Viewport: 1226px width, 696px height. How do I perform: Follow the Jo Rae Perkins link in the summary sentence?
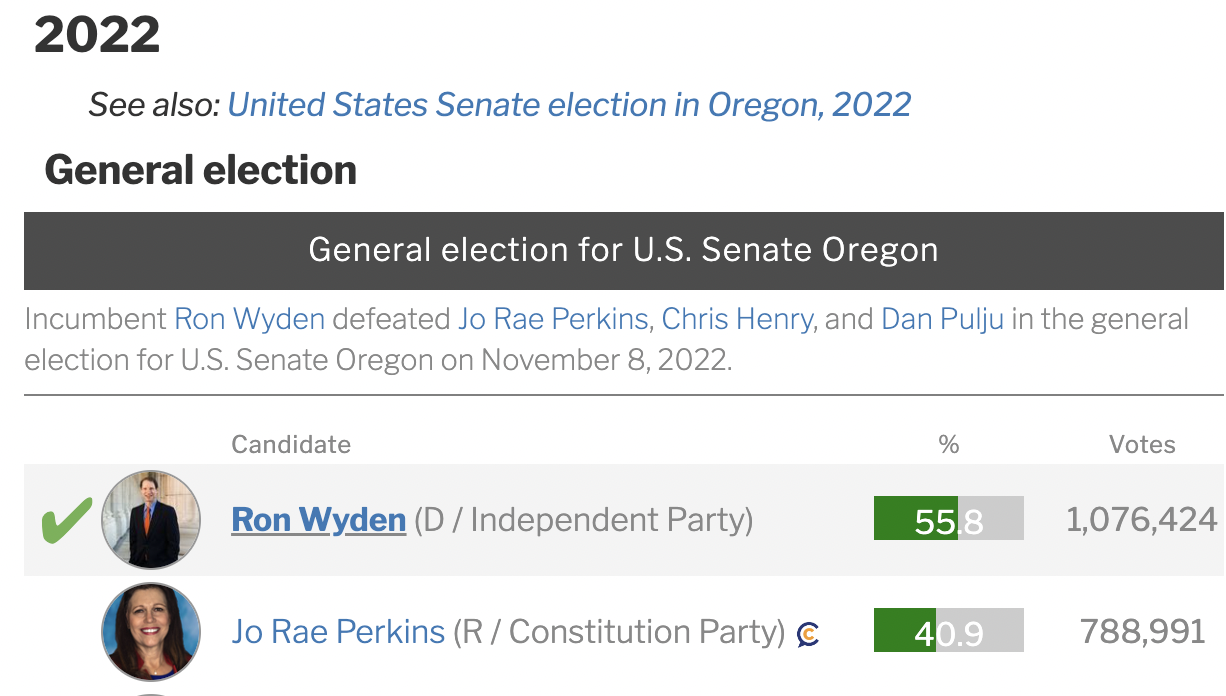[x=553, y=320]
